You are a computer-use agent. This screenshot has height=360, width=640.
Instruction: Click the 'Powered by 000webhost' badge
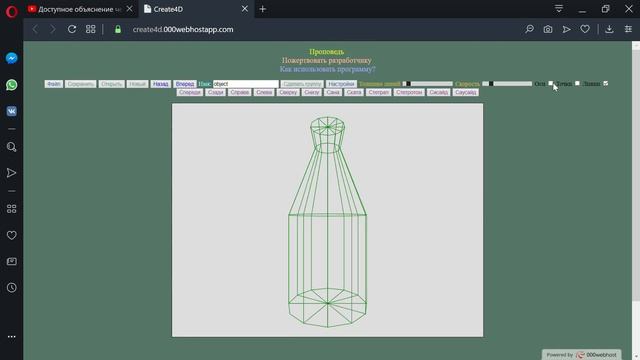coord(582,355)
